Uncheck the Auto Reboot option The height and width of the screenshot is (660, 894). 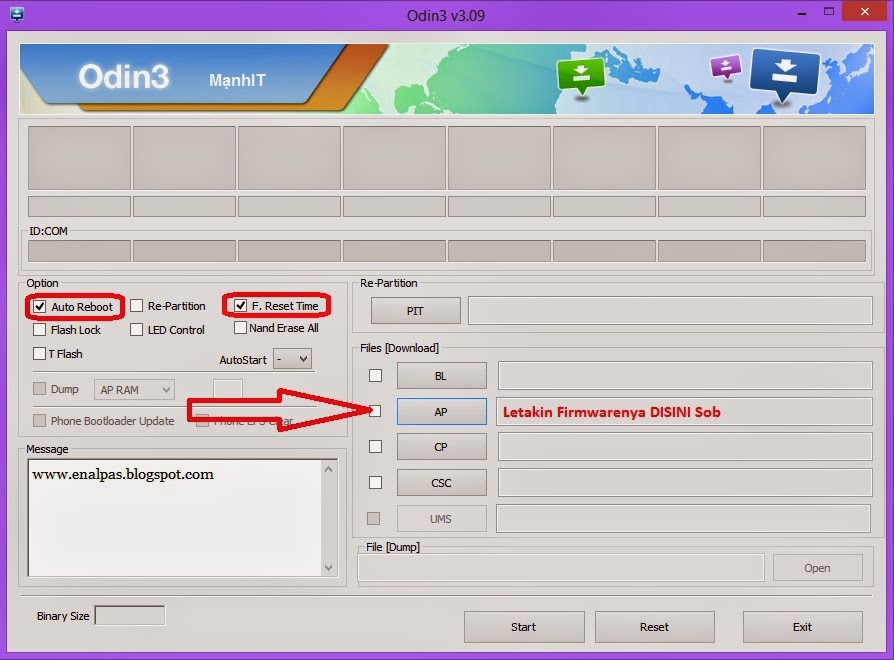(39, 307)
